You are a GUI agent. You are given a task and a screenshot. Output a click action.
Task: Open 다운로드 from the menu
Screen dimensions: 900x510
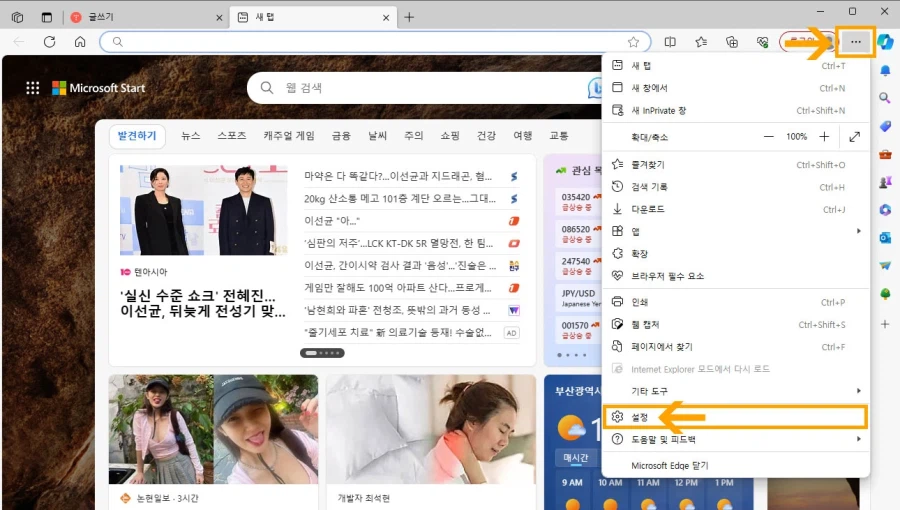pos(735,209)
